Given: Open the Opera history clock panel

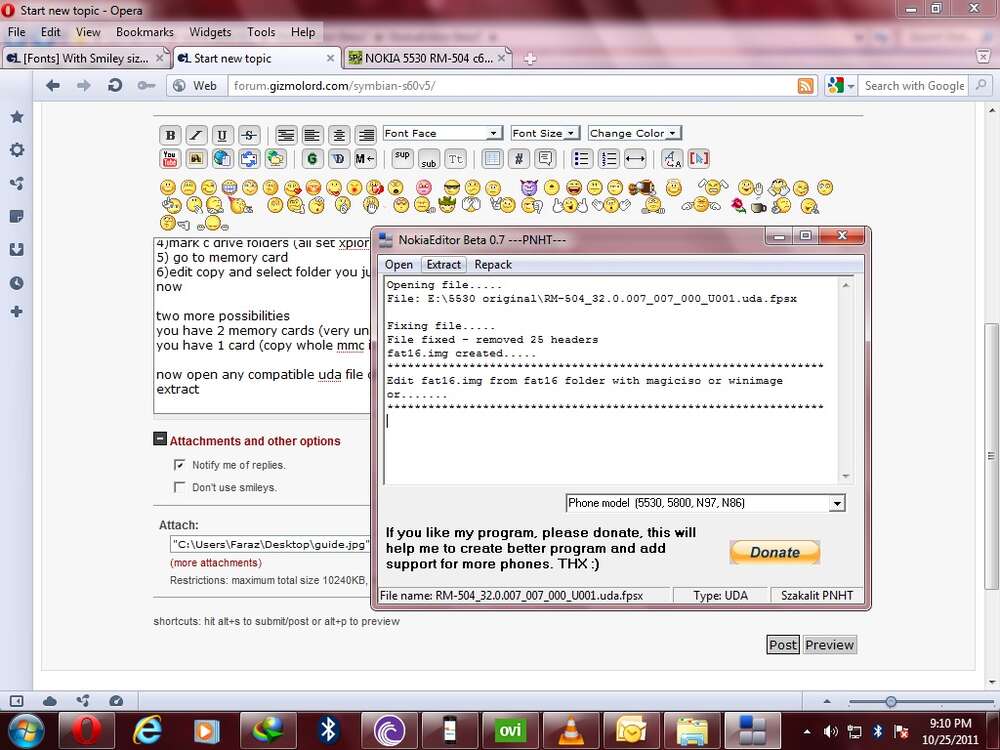Looking at the screenshot, I should [17, 283].
